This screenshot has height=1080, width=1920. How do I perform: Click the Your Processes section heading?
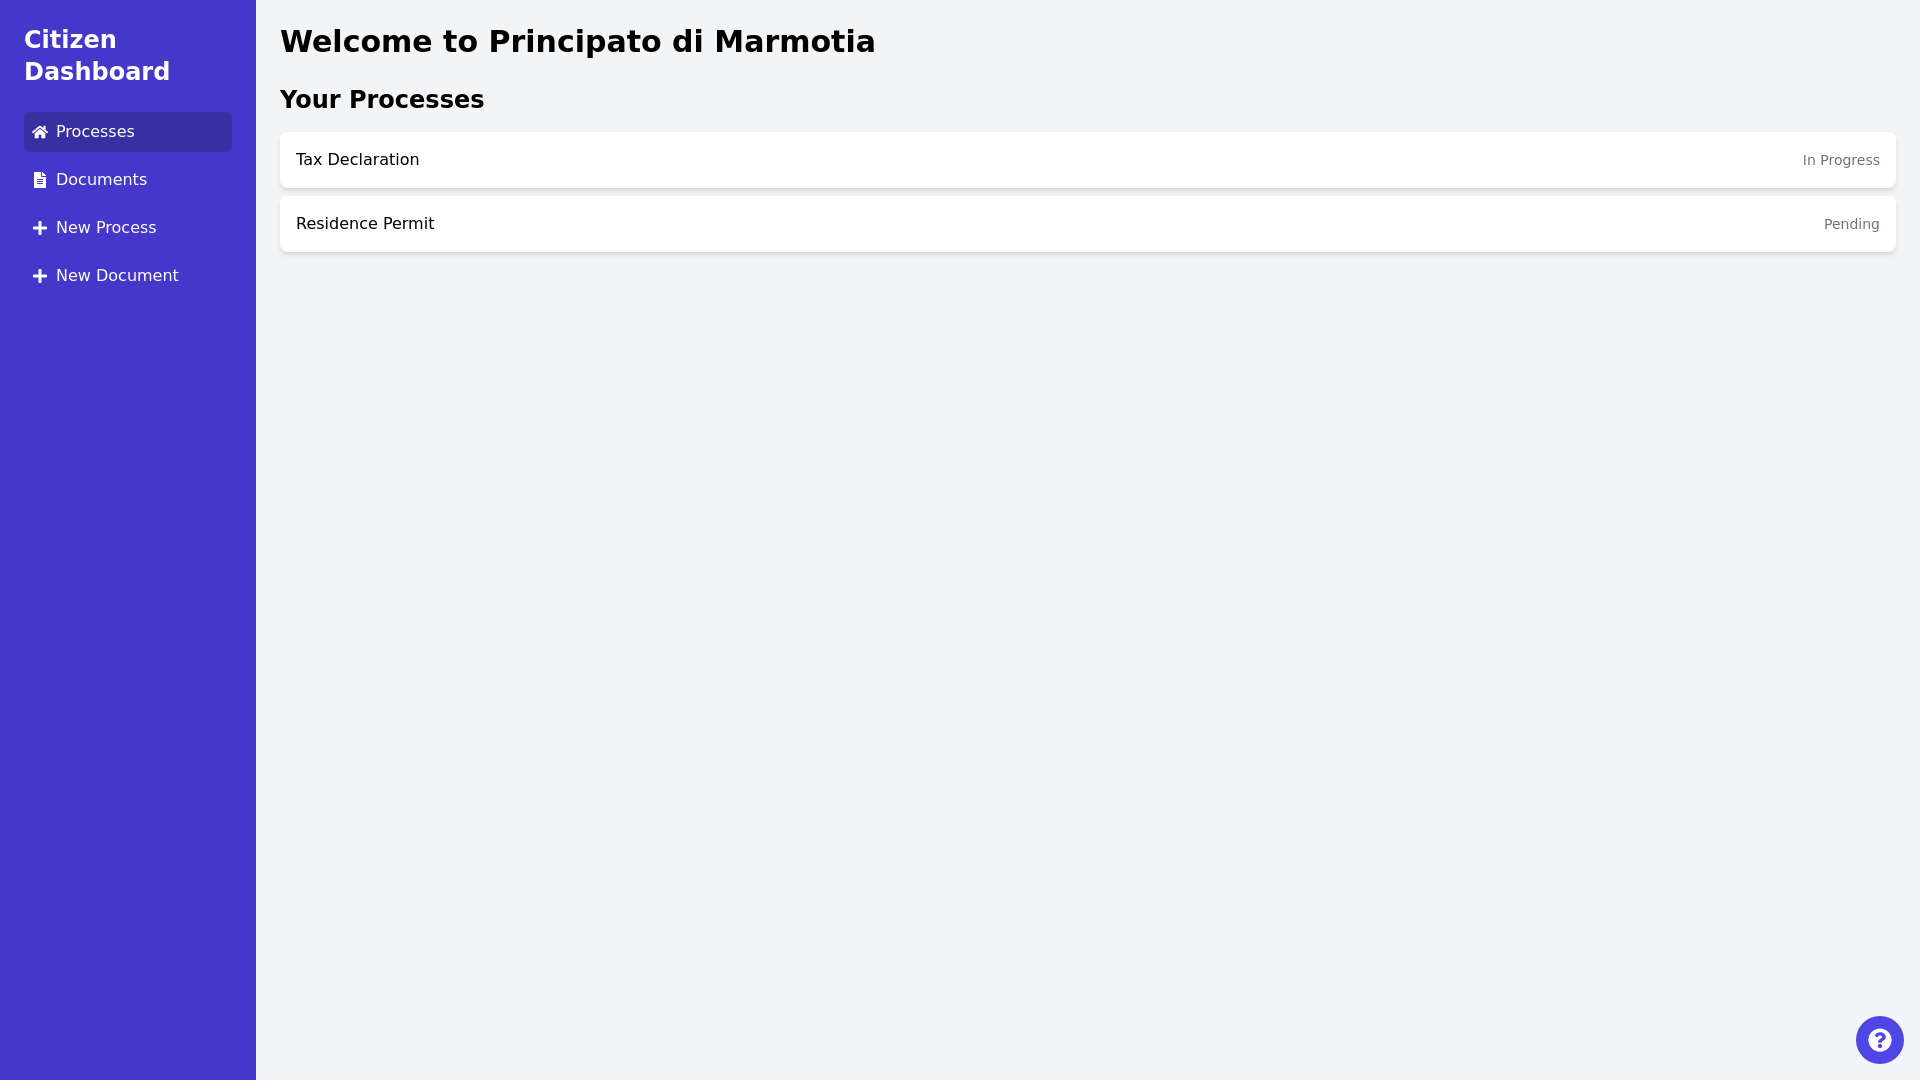(x=381, y=100)
